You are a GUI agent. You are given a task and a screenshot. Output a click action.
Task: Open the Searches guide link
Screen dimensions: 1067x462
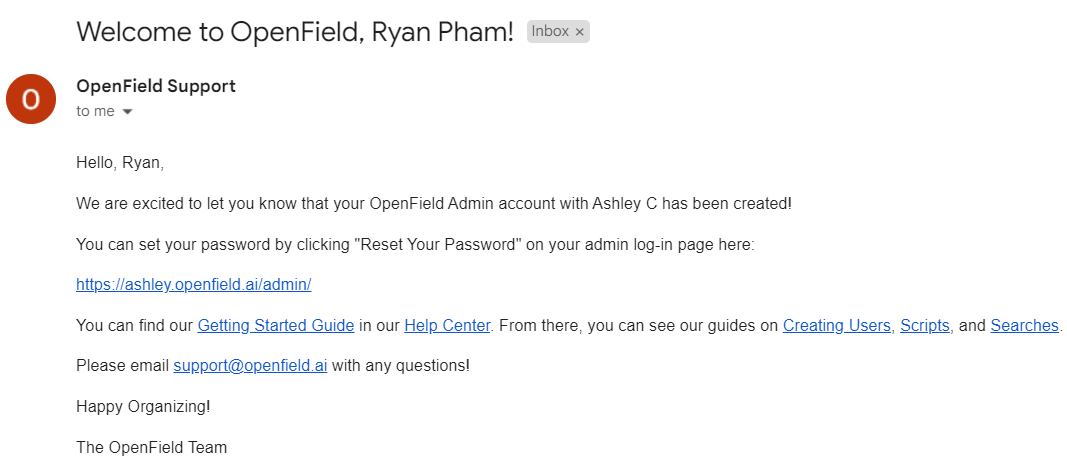coord(1024,325)
